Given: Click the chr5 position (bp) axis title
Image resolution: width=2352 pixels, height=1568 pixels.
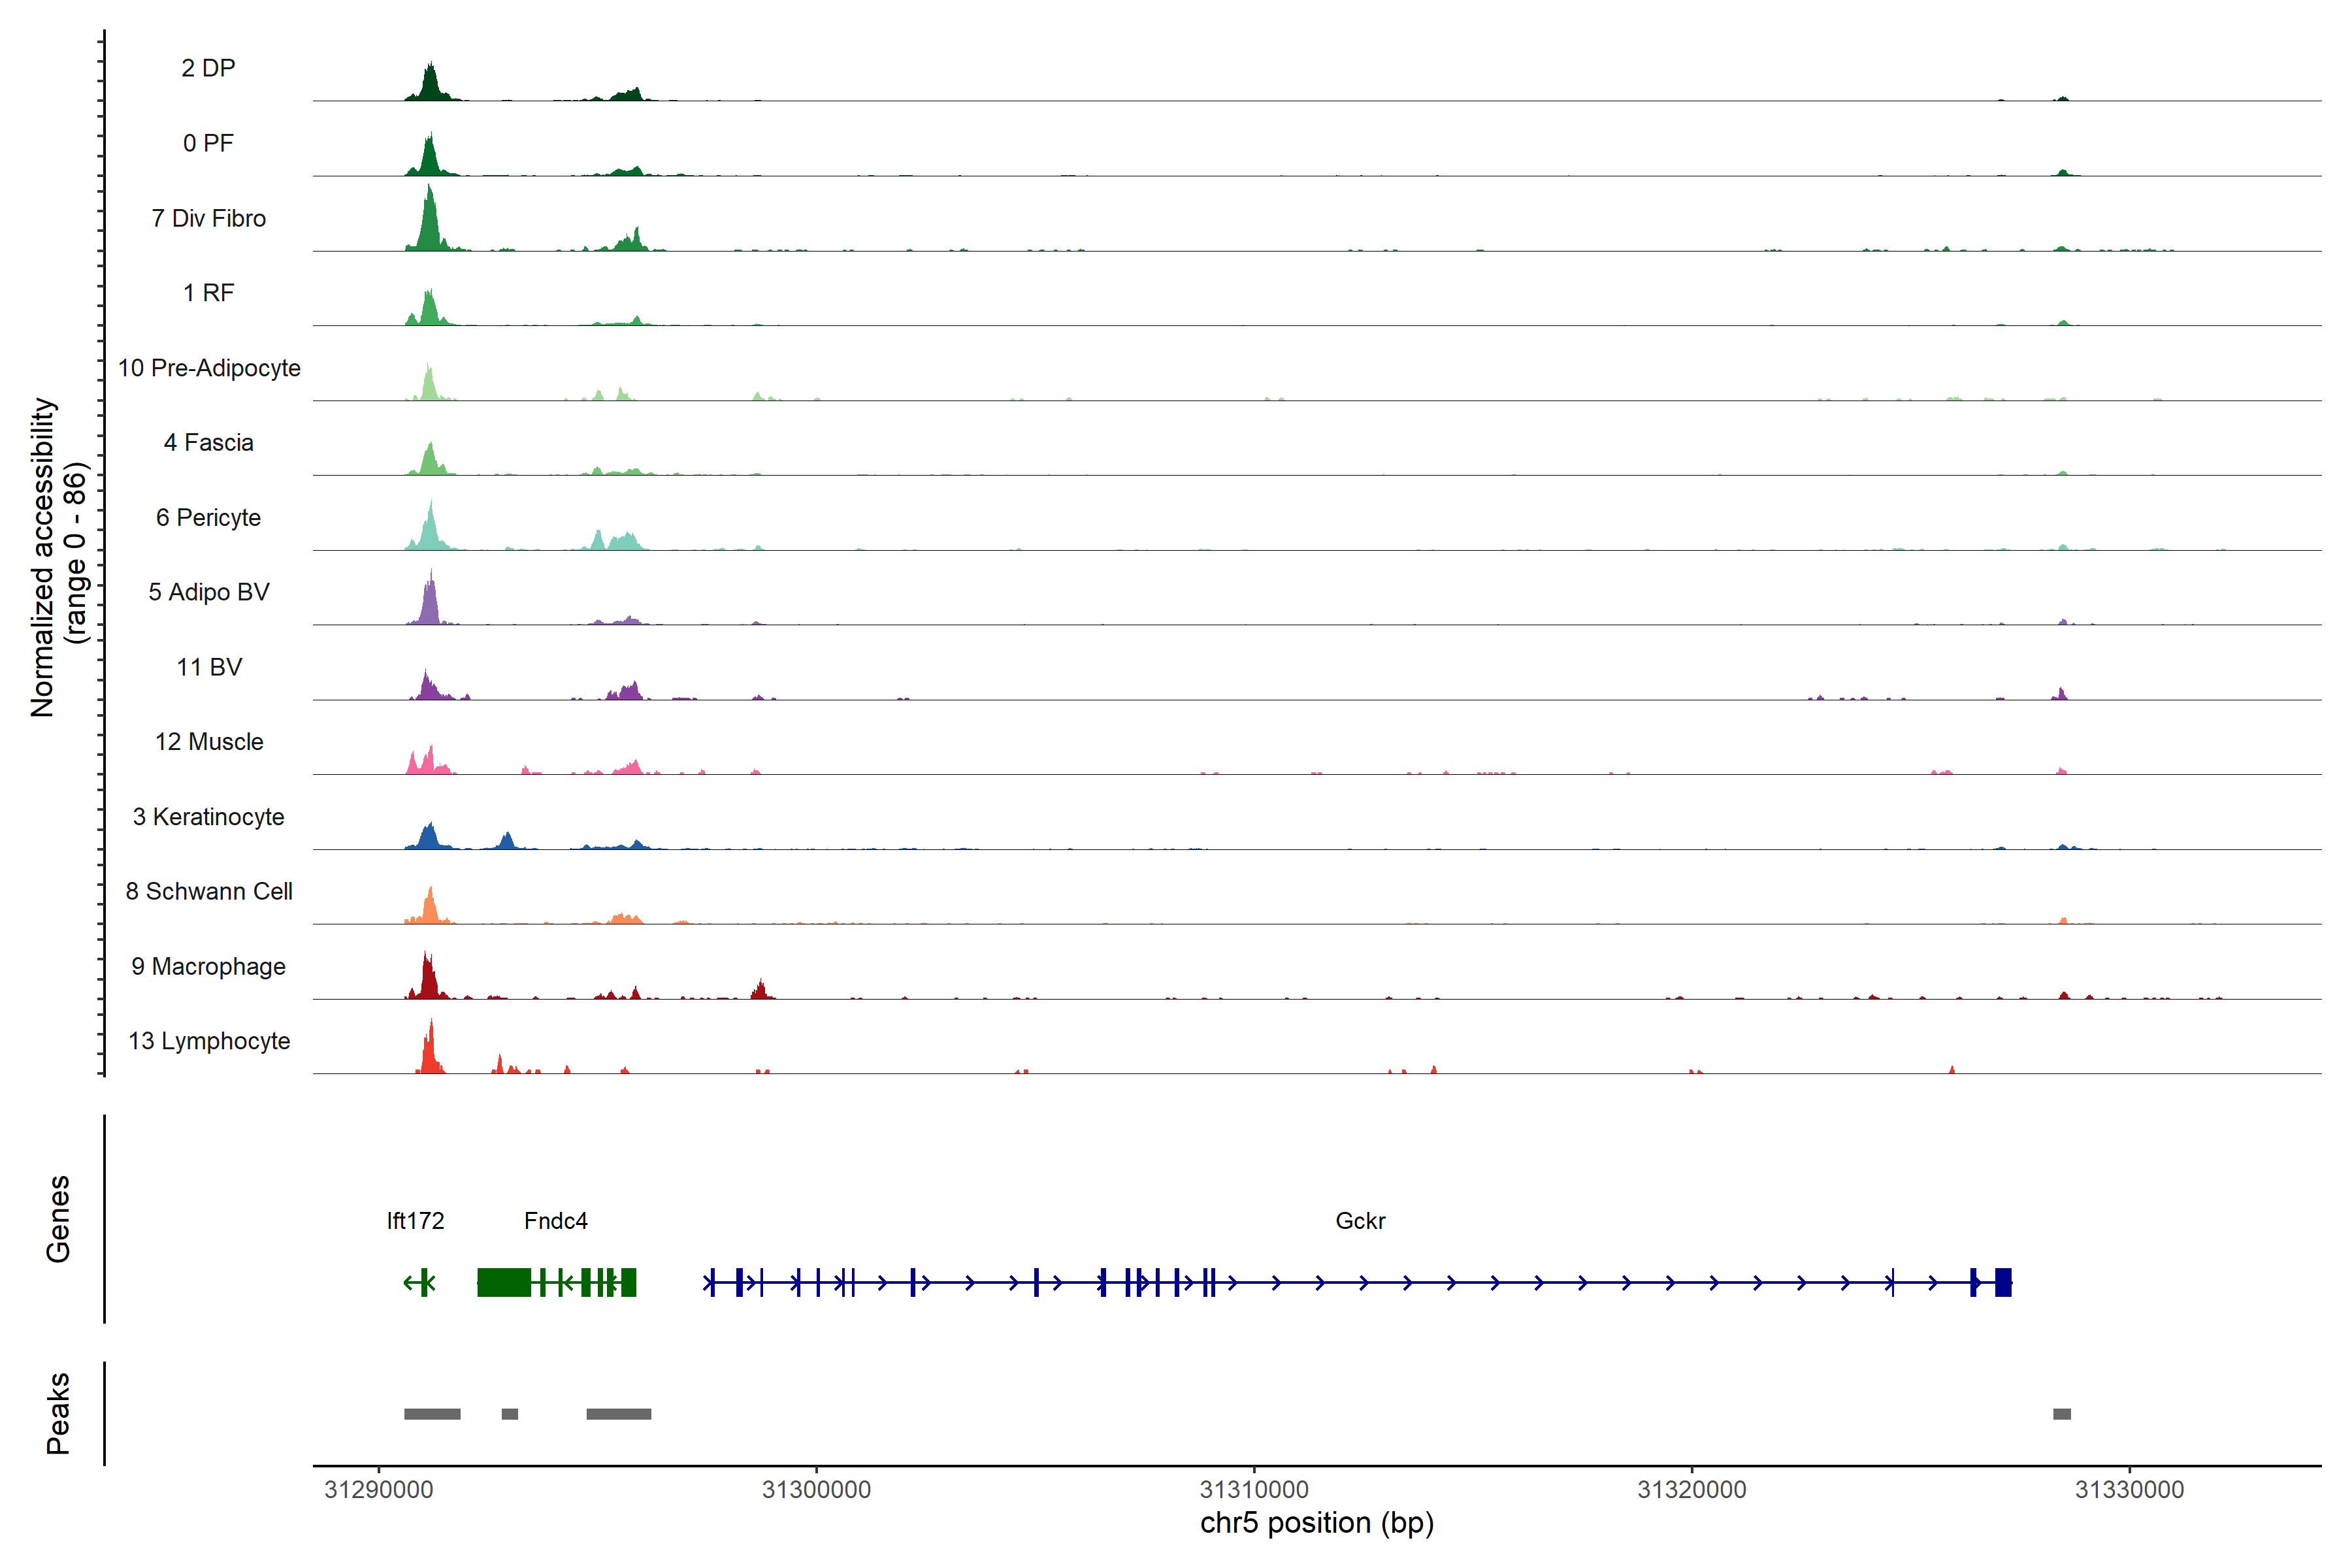Looking at the screenshot, I should [1316, 1523].
